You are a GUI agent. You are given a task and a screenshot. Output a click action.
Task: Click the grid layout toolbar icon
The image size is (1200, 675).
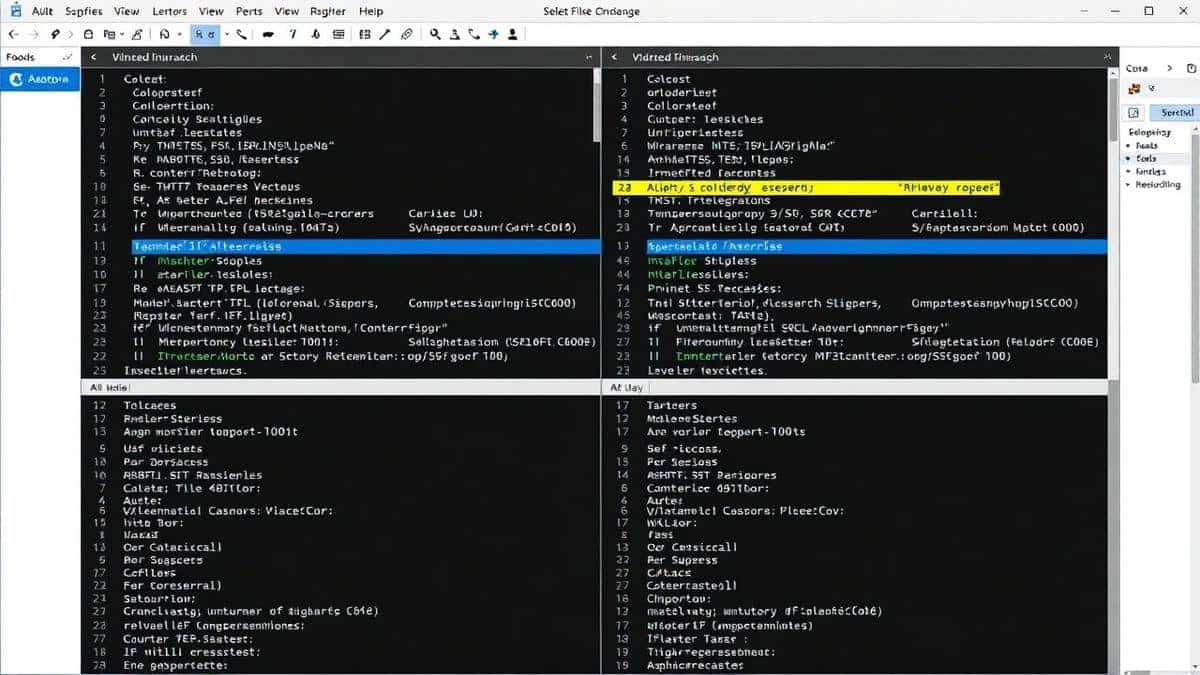pos(365,34)
